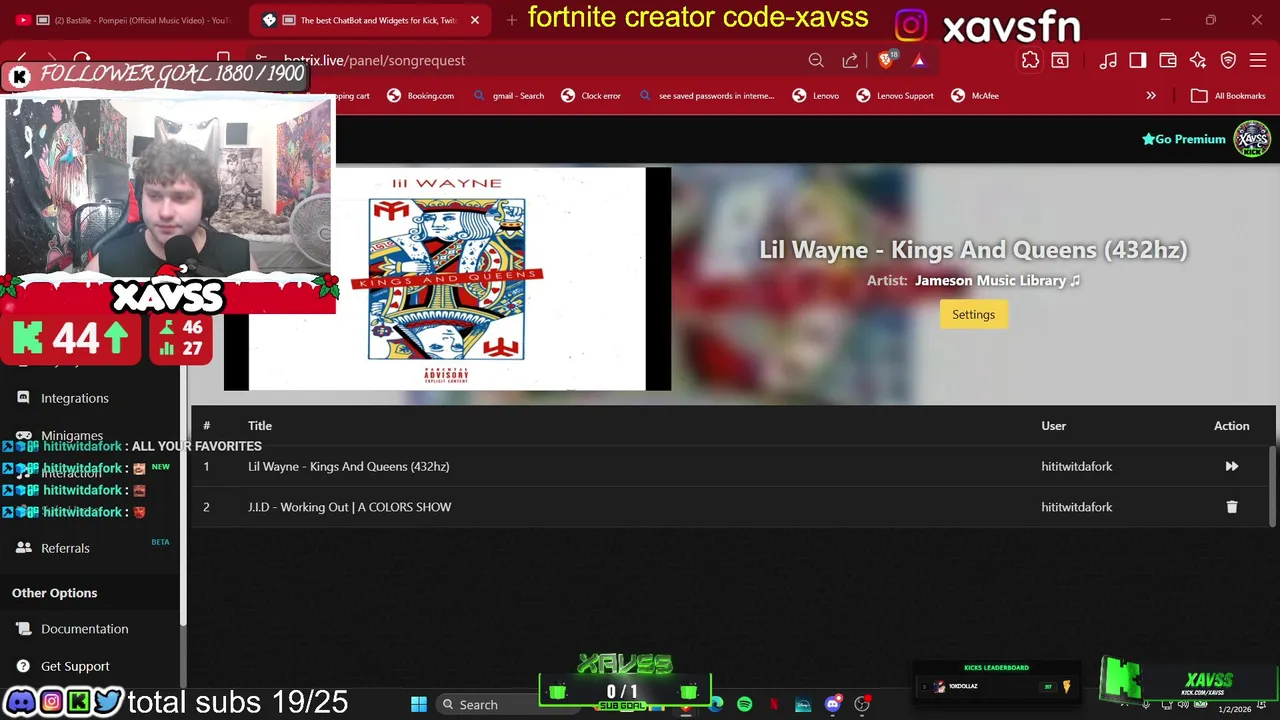Screen dimensions: 1280x720
Task: Open the Brave Rewards triangle icon
Action: click(x=919, y=61)
